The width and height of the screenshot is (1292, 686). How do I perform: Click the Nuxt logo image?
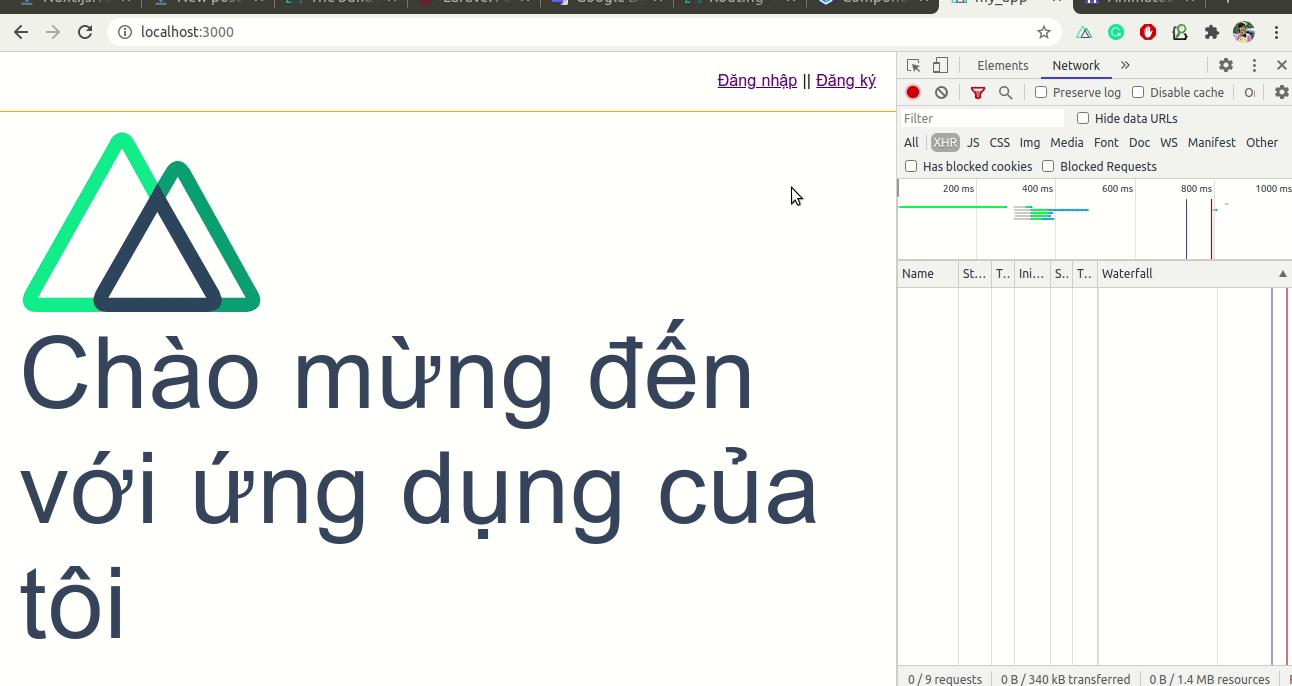(141, 222)
